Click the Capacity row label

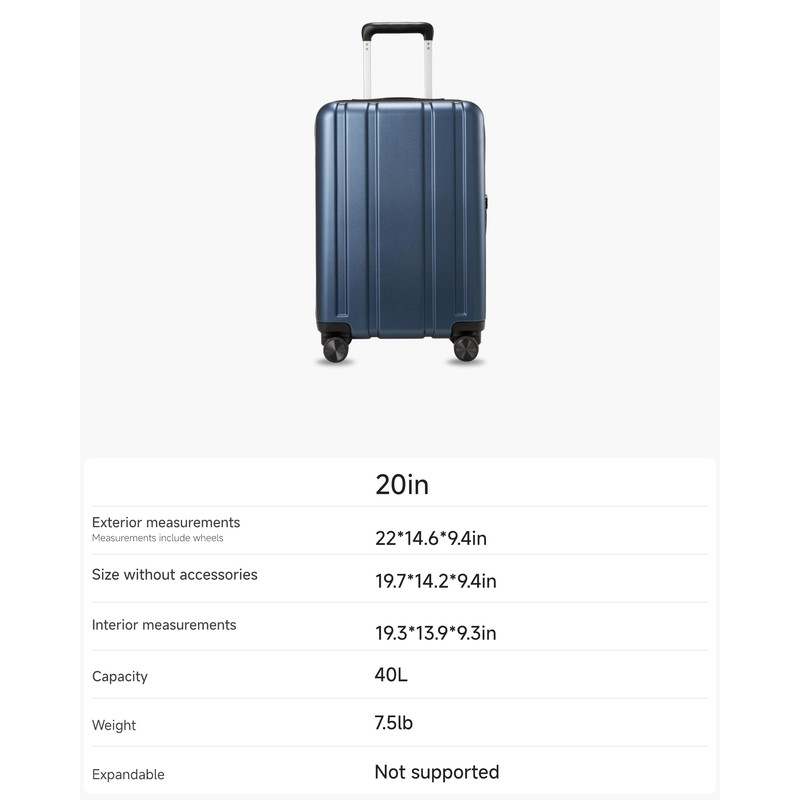coord(120,676)
